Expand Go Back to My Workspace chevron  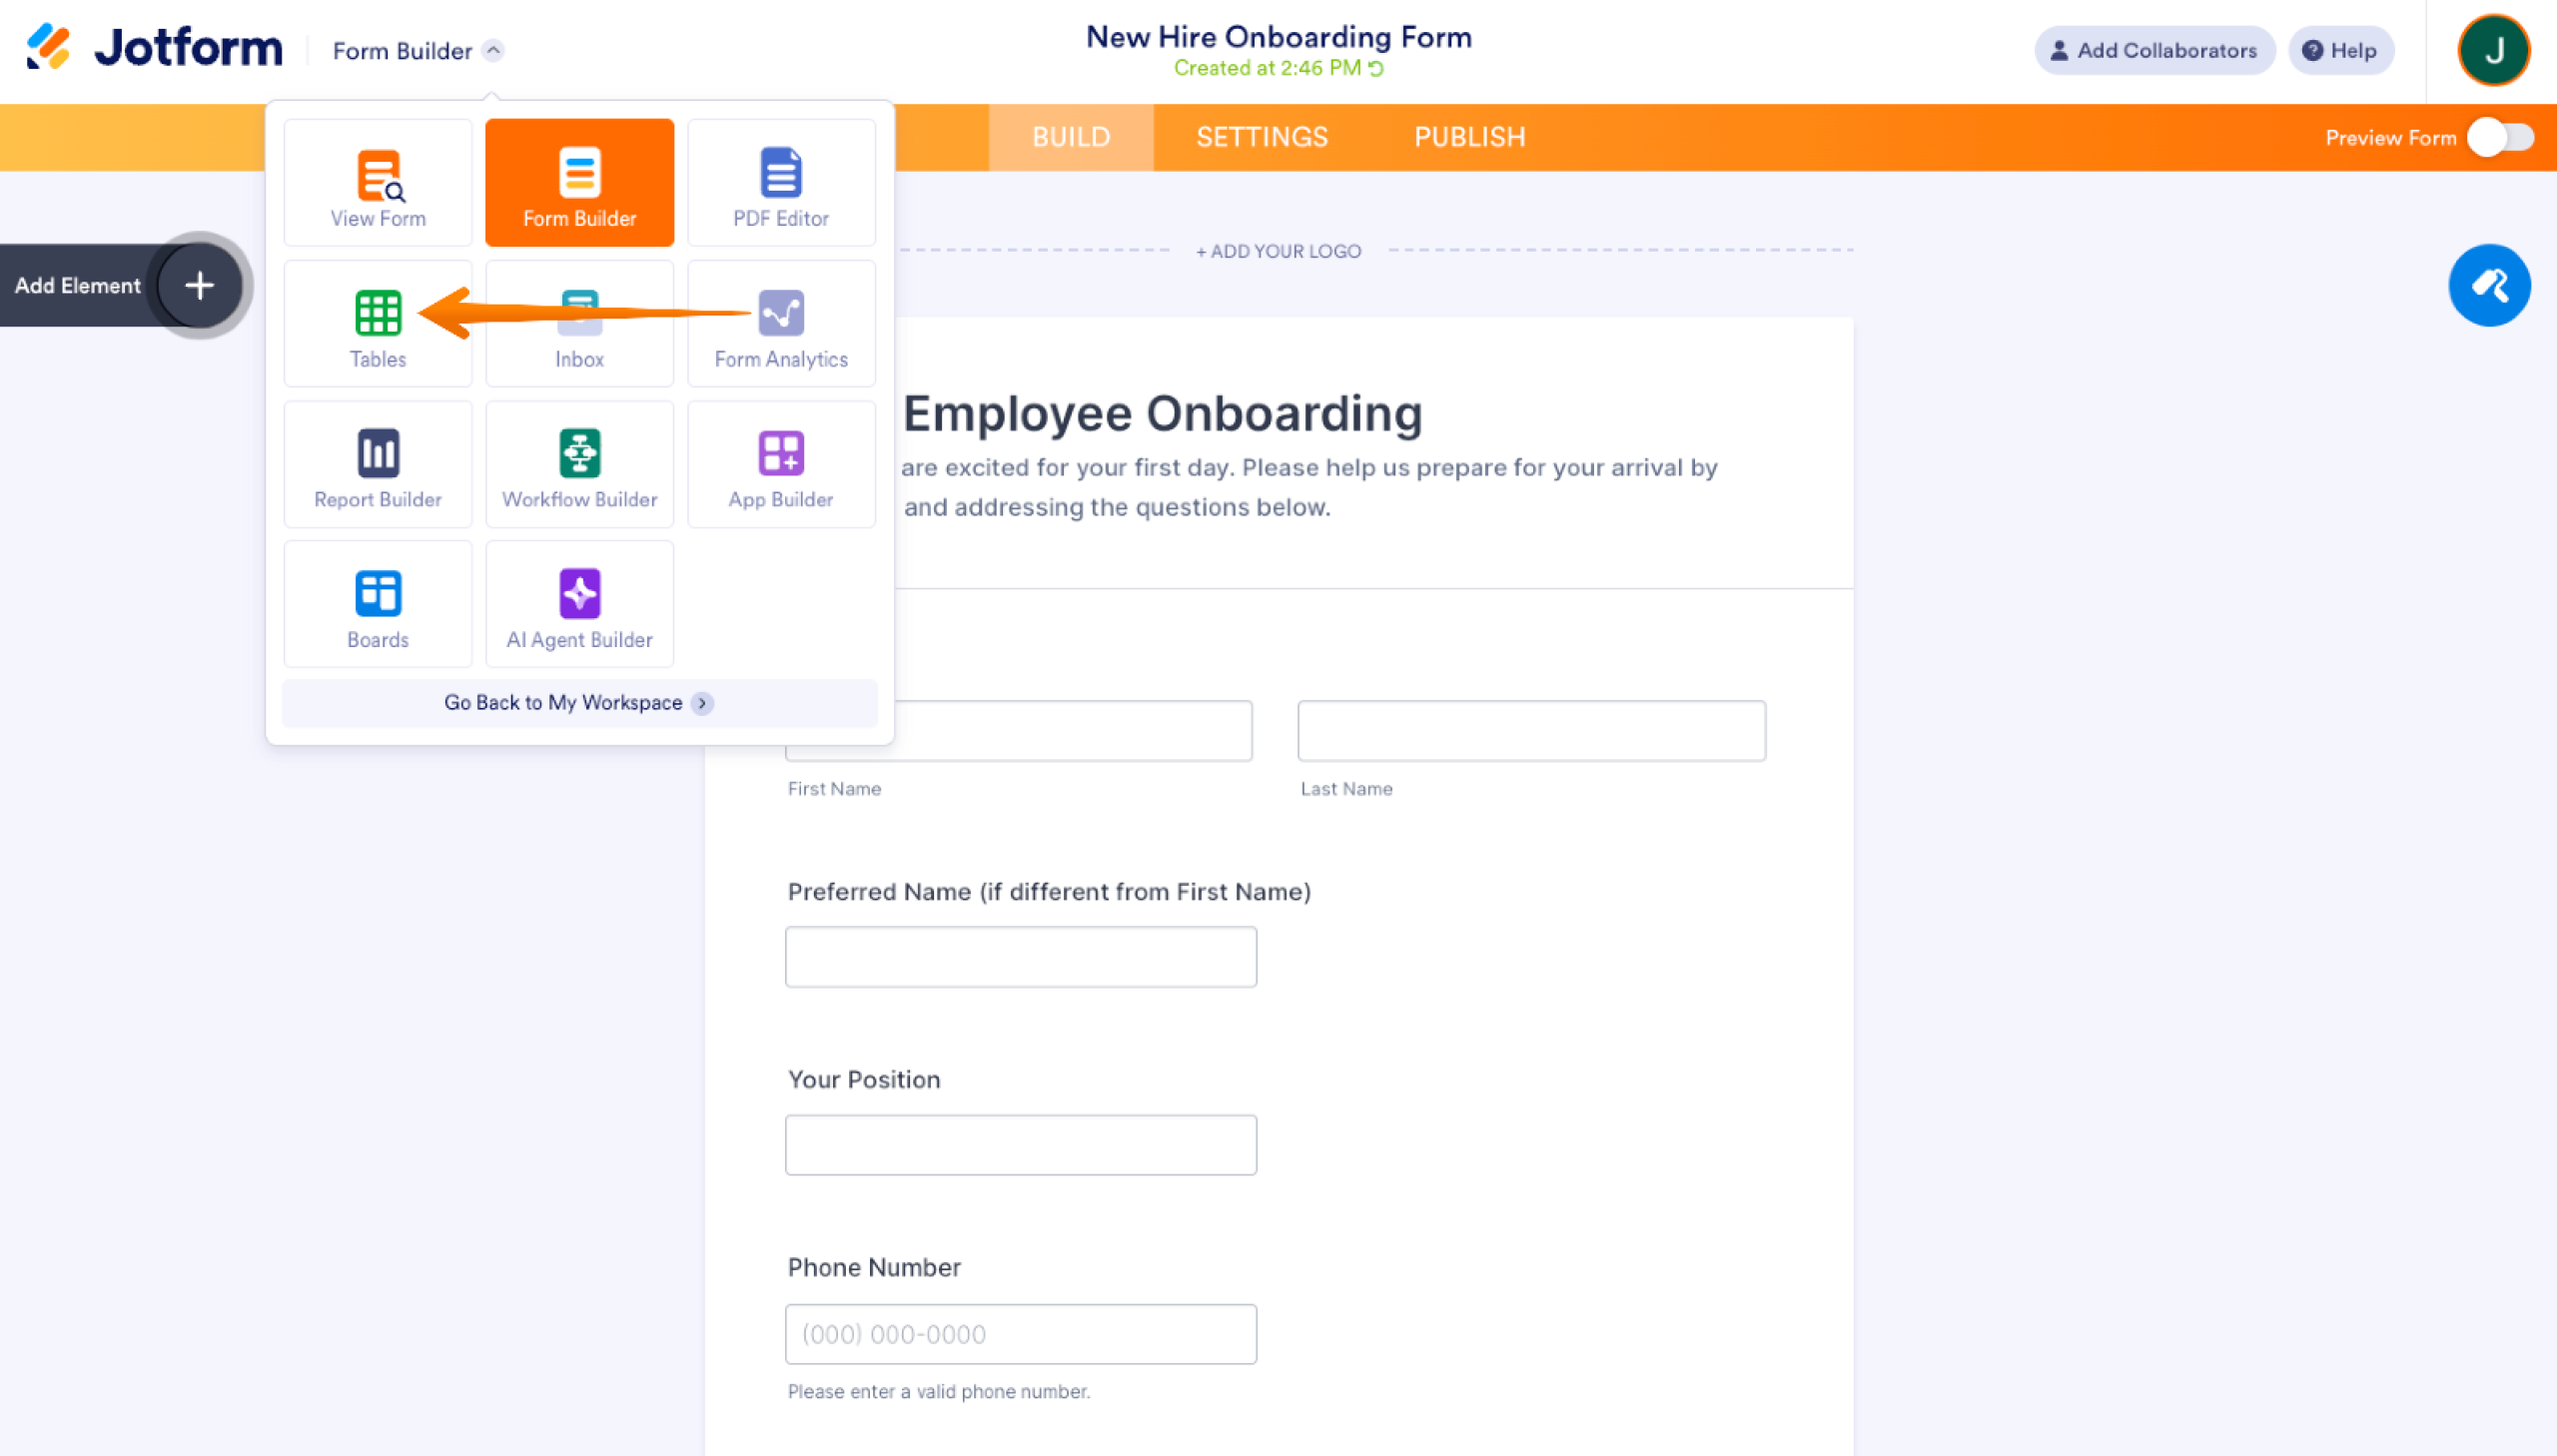703,703
